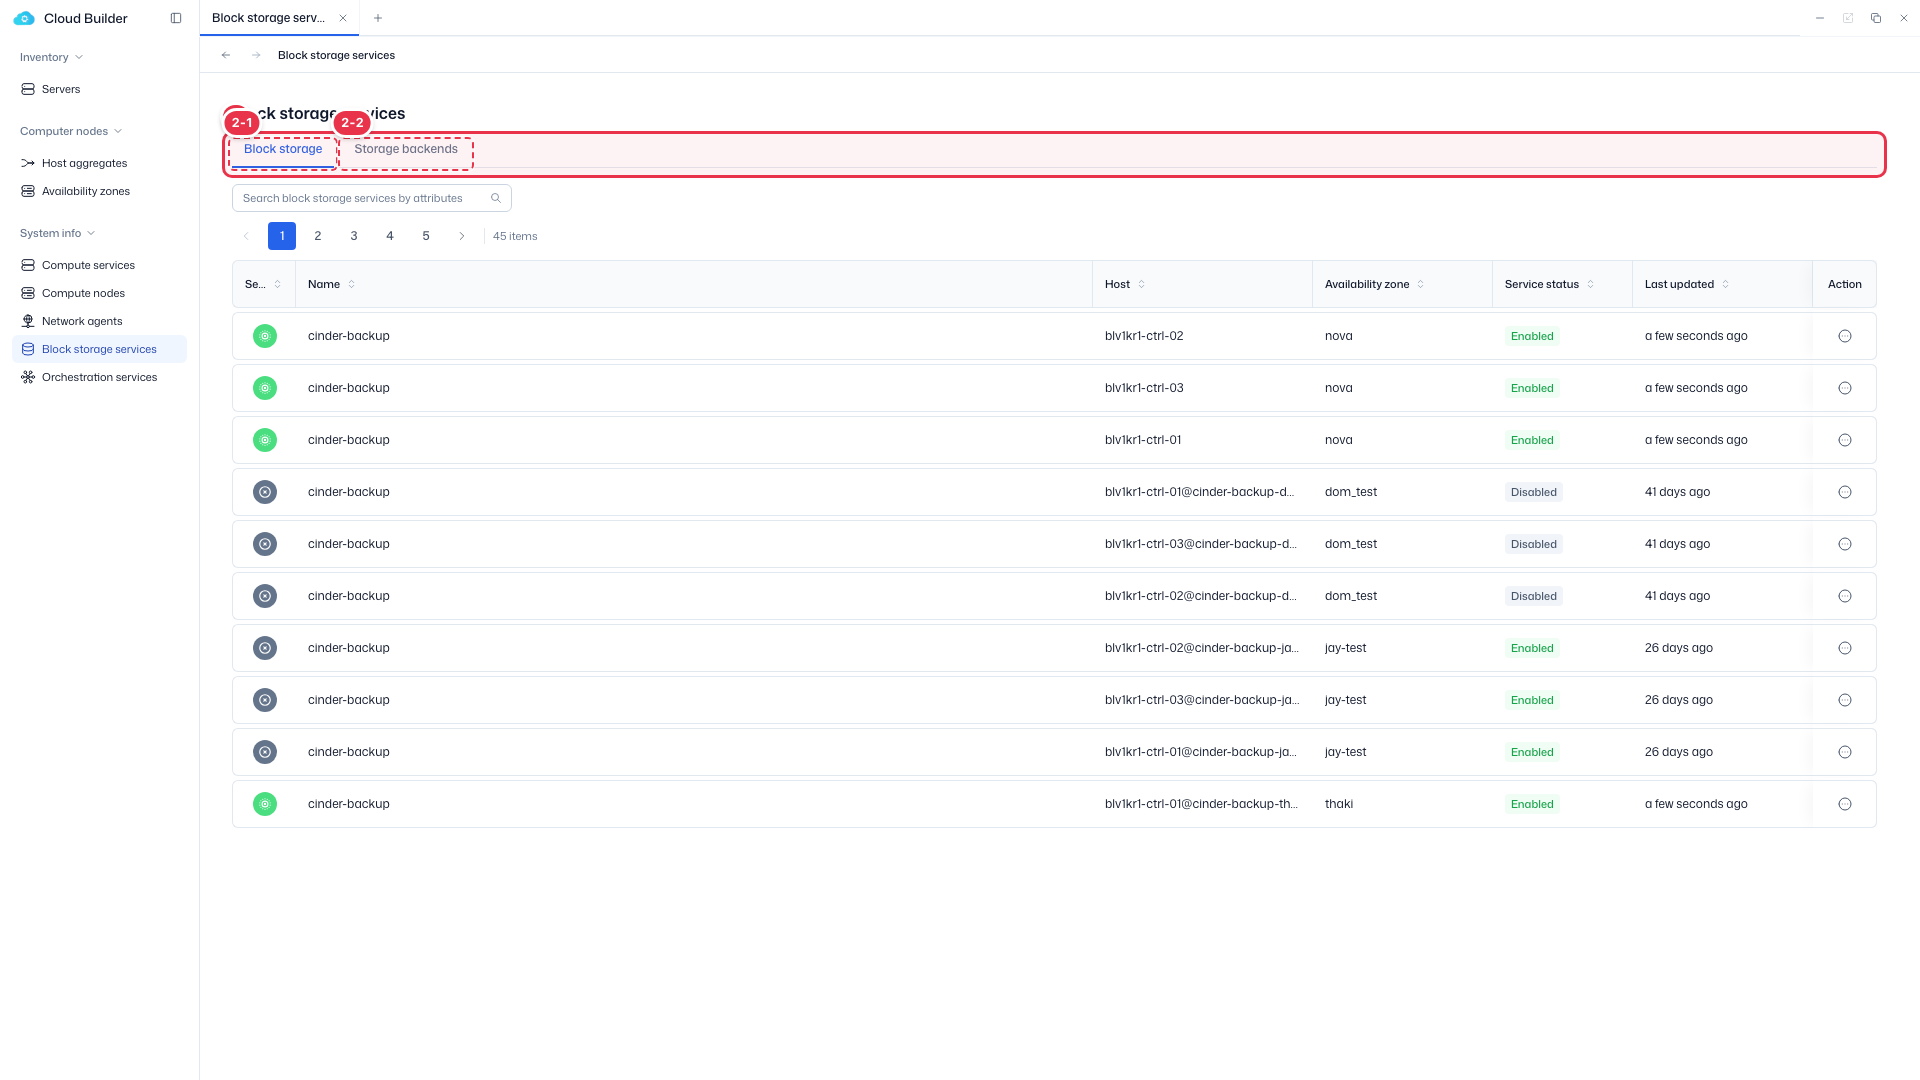Go to page 5

click(426, 236)
